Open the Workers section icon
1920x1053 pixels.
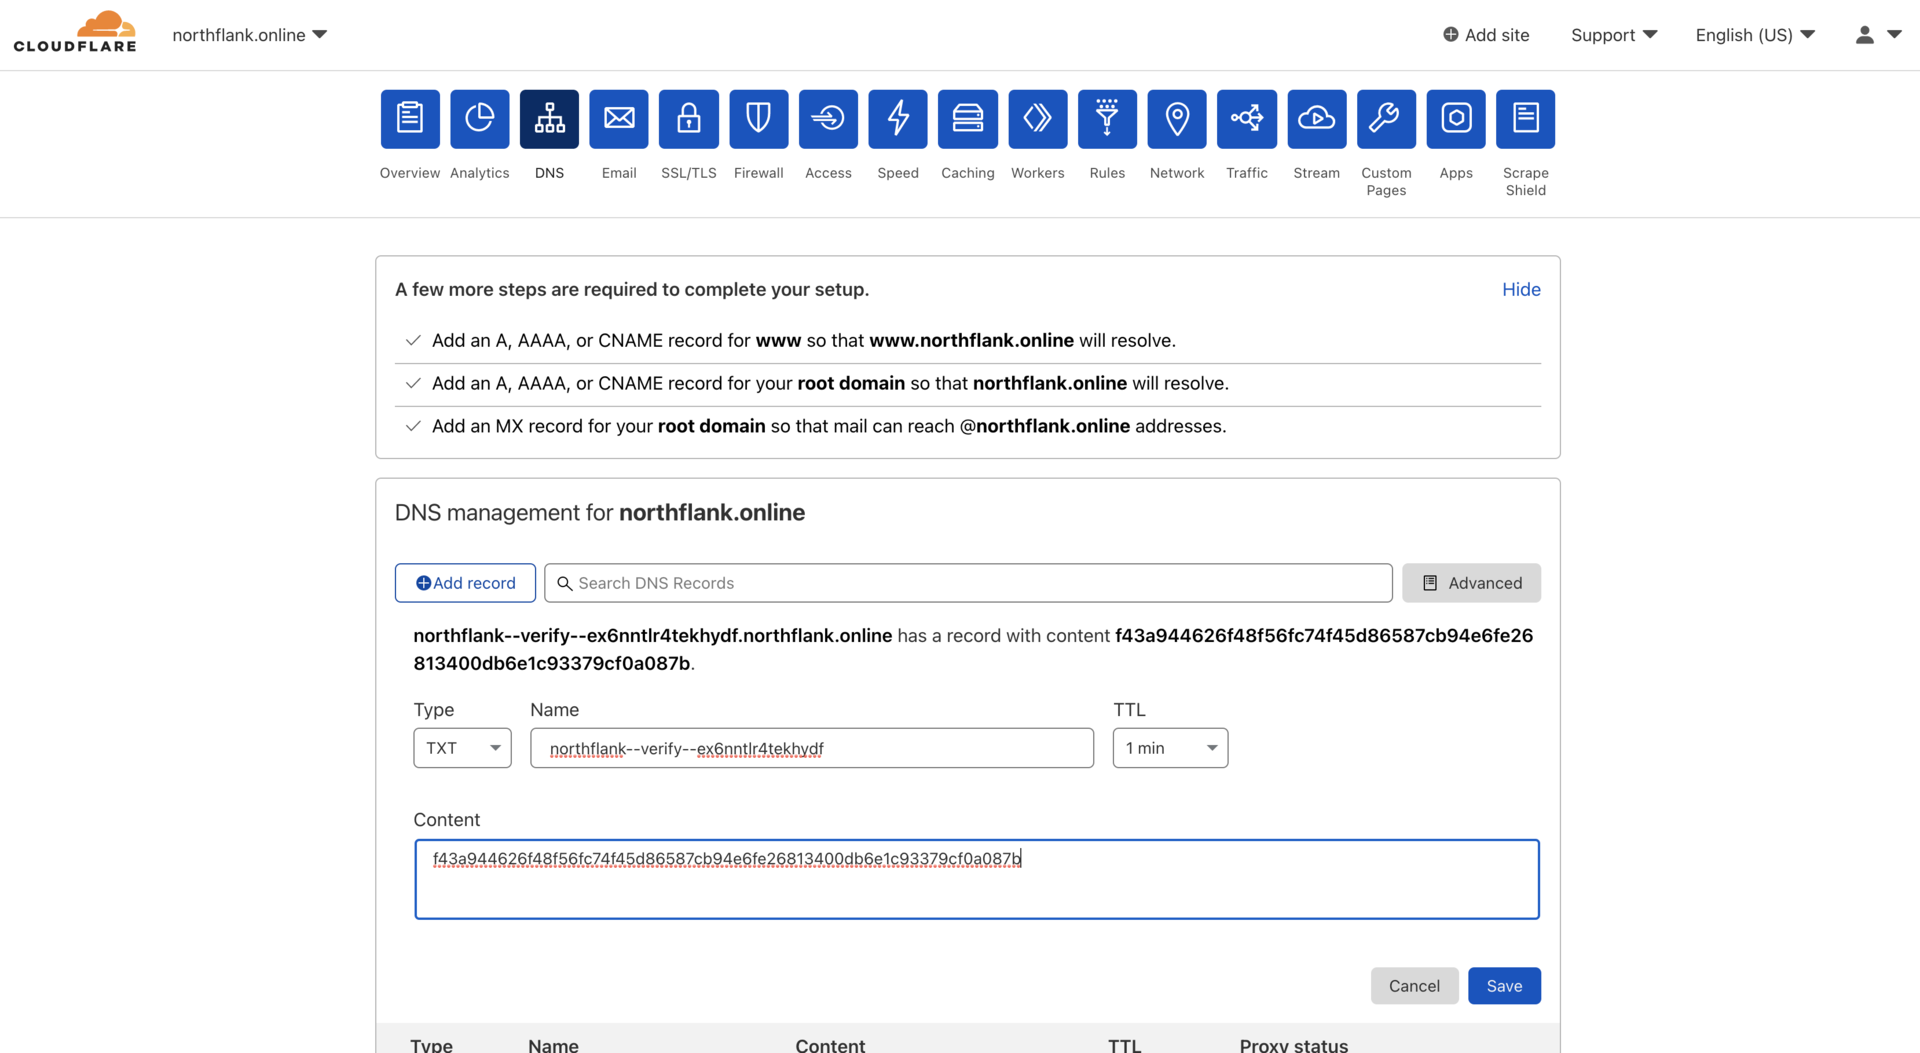click(x=1038, y=119)
